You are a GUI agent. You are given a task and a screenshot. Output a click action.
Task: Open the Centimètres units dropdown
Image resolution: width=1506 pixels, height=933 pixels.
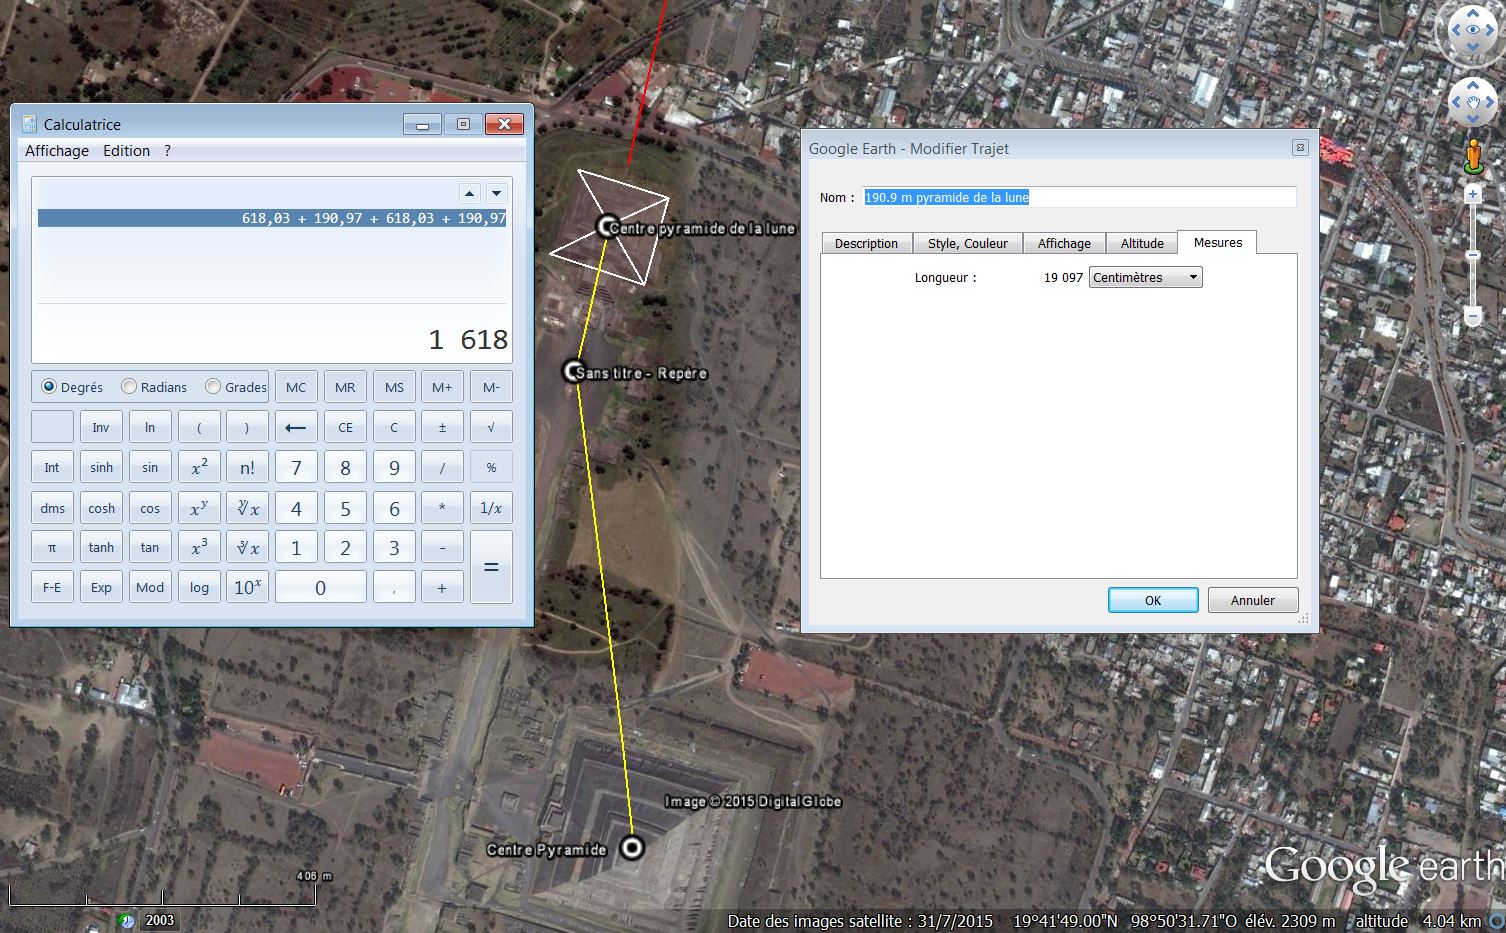click(1146, 277)
